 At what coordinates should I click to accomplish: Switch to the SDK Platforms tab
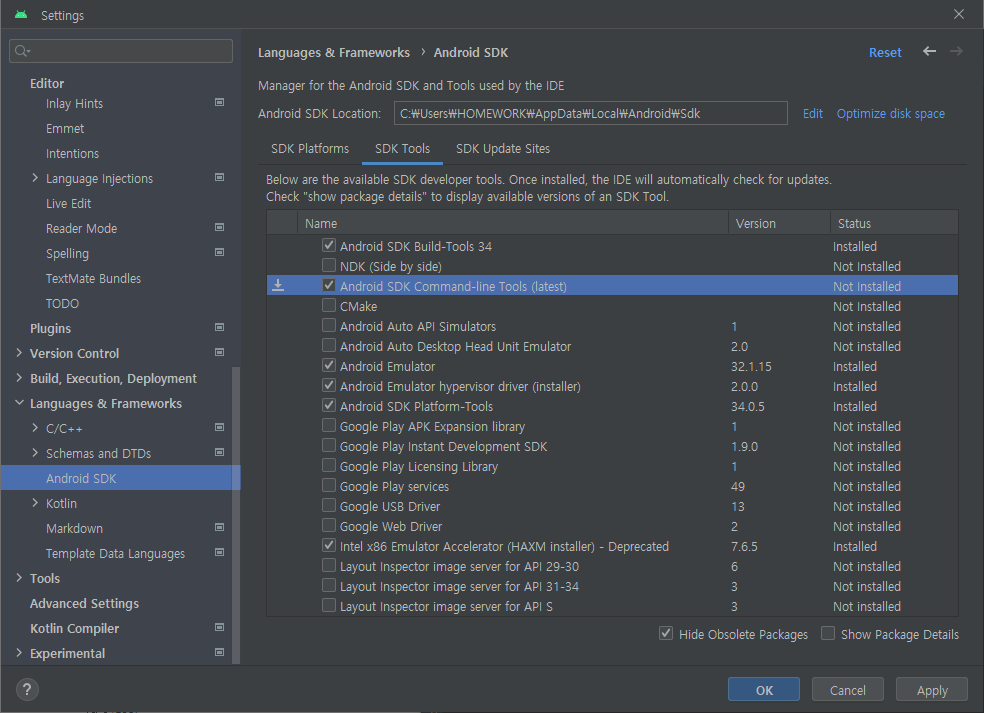pos(310,149)
